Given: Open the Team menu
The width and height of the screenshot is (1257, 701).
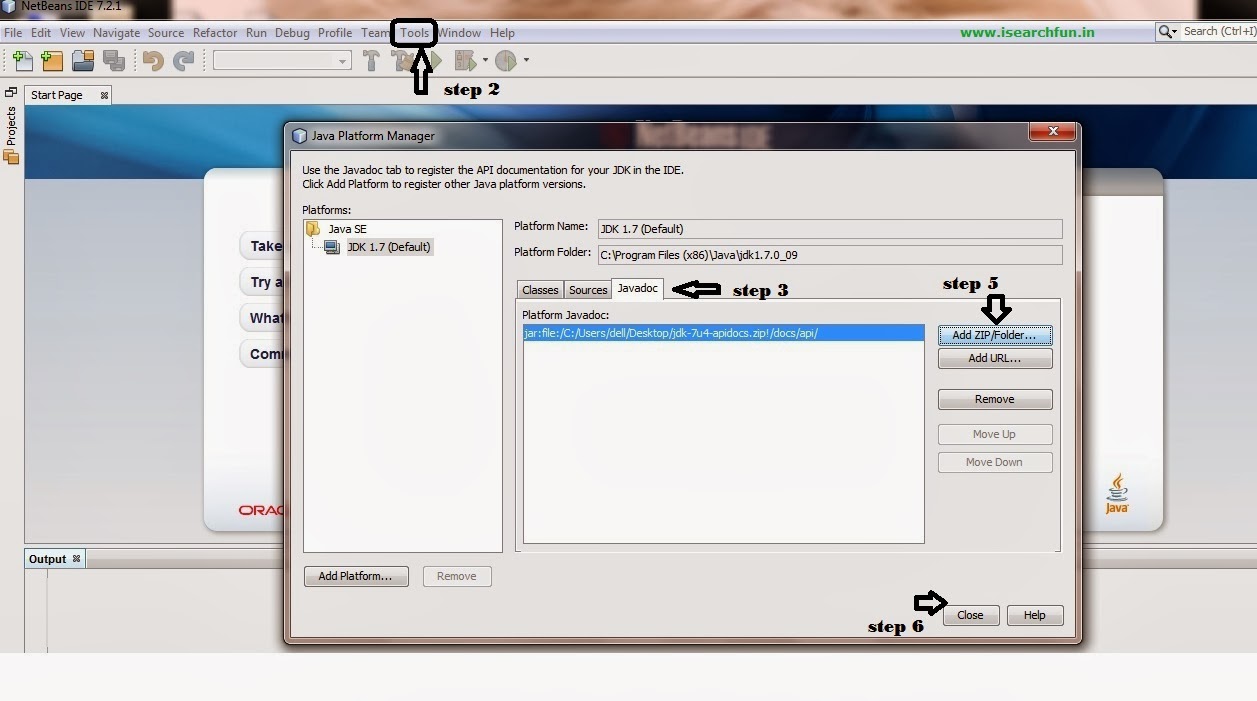Looking at the screenshot, I should [x=375, y=33].
